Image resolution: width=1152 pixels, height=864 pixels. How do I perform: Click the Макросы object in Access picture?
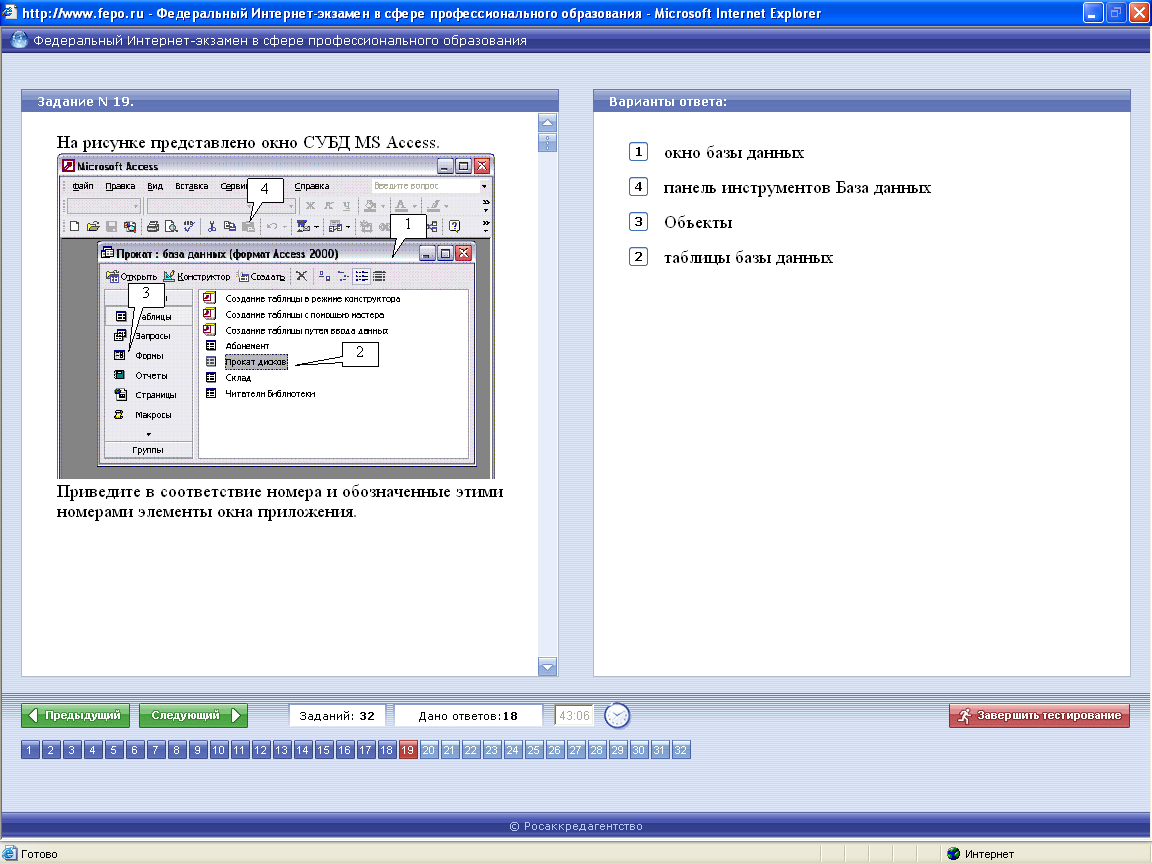pos(145,415)
